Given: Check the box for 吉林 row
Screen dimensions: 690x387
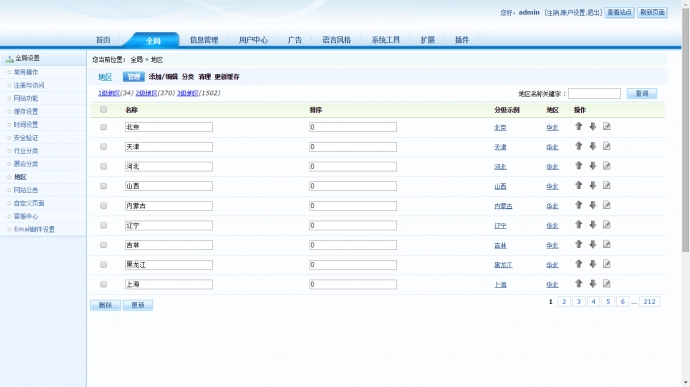Looking at the screenshot, I should click(x=103, y=245).
